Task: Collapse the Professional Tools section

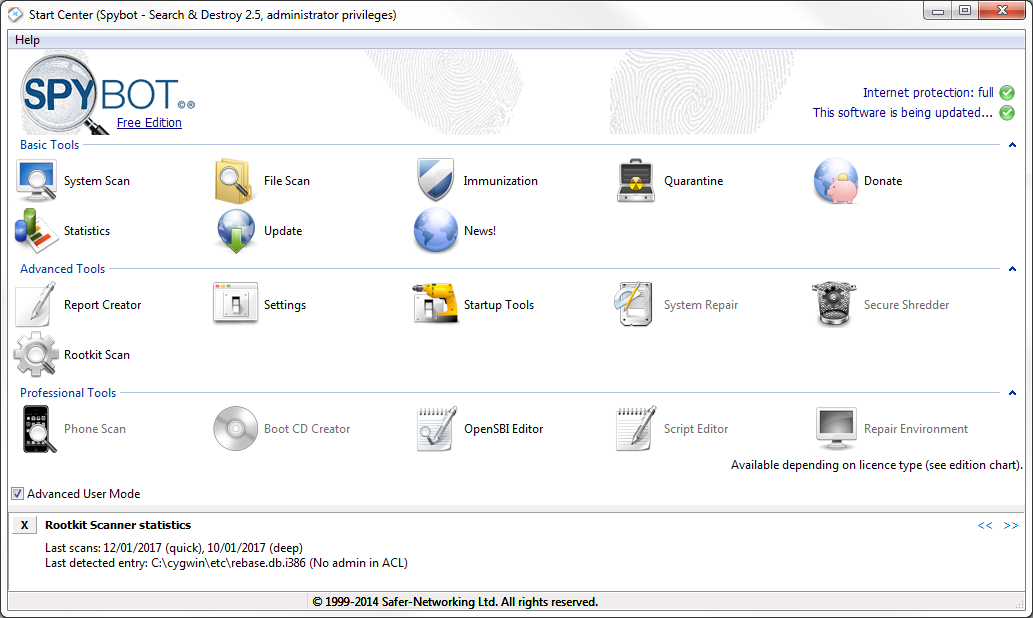Action: click(x=1013, y=393)
